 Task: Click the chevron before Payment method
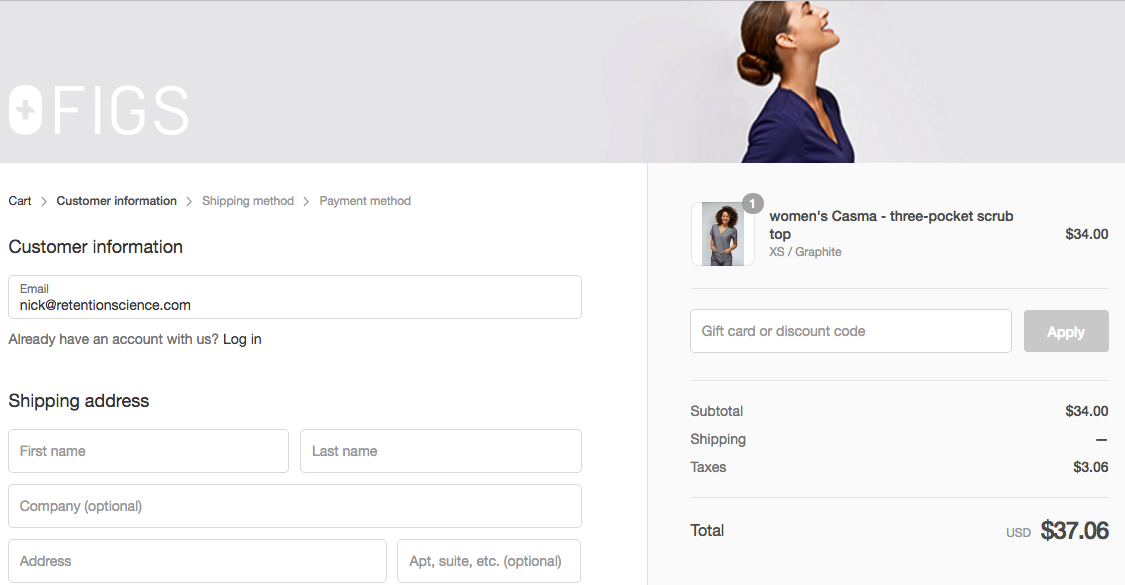(x=306, y=202)
